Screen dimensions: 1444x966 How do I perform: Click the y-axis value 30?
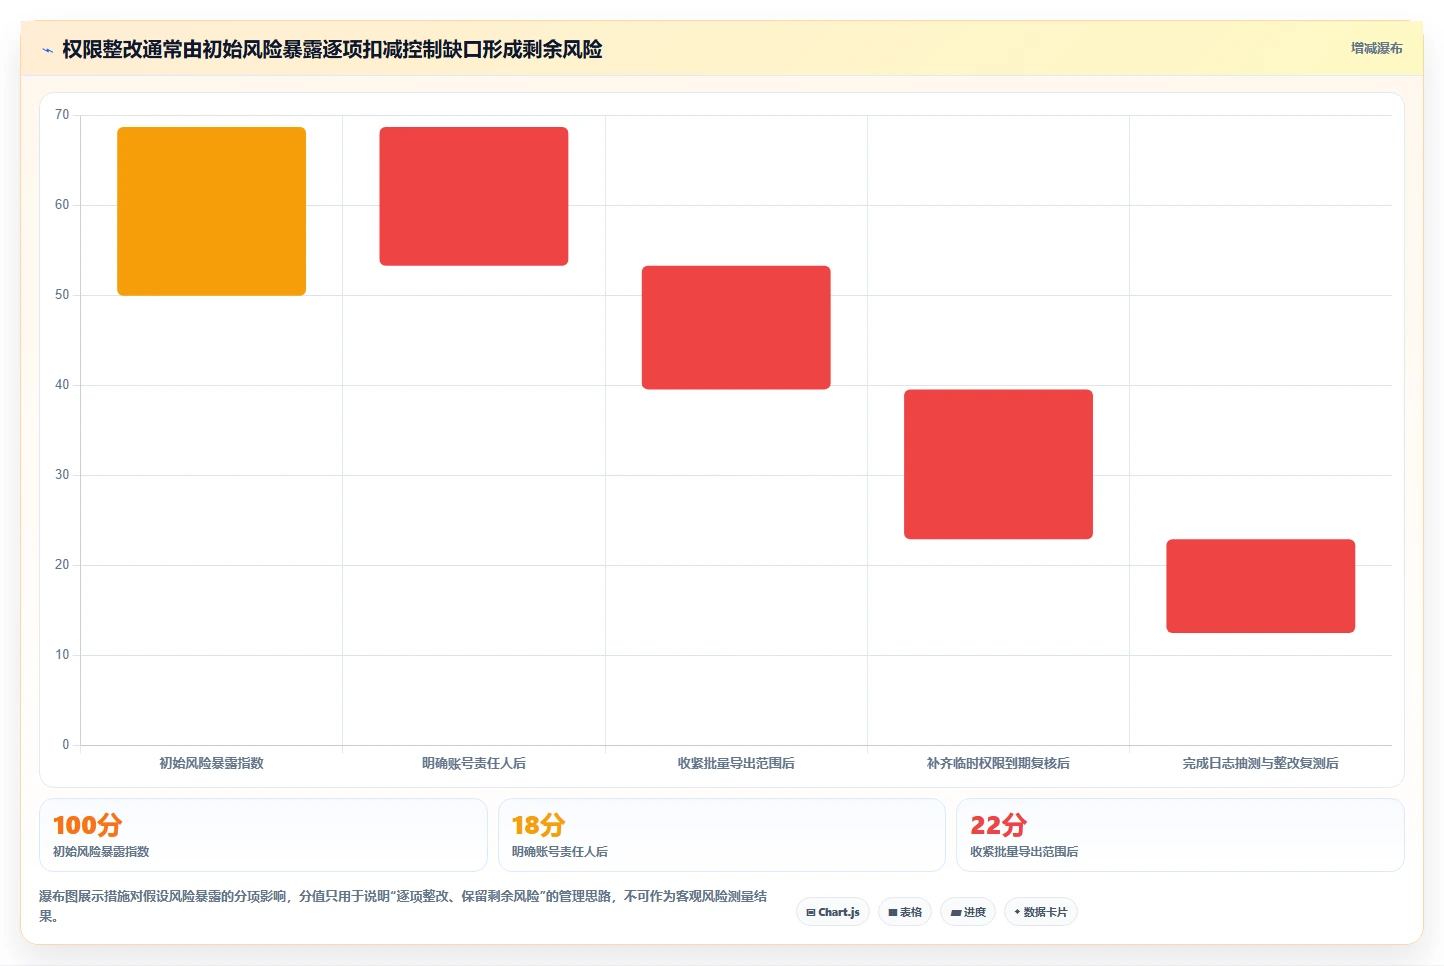62,475
